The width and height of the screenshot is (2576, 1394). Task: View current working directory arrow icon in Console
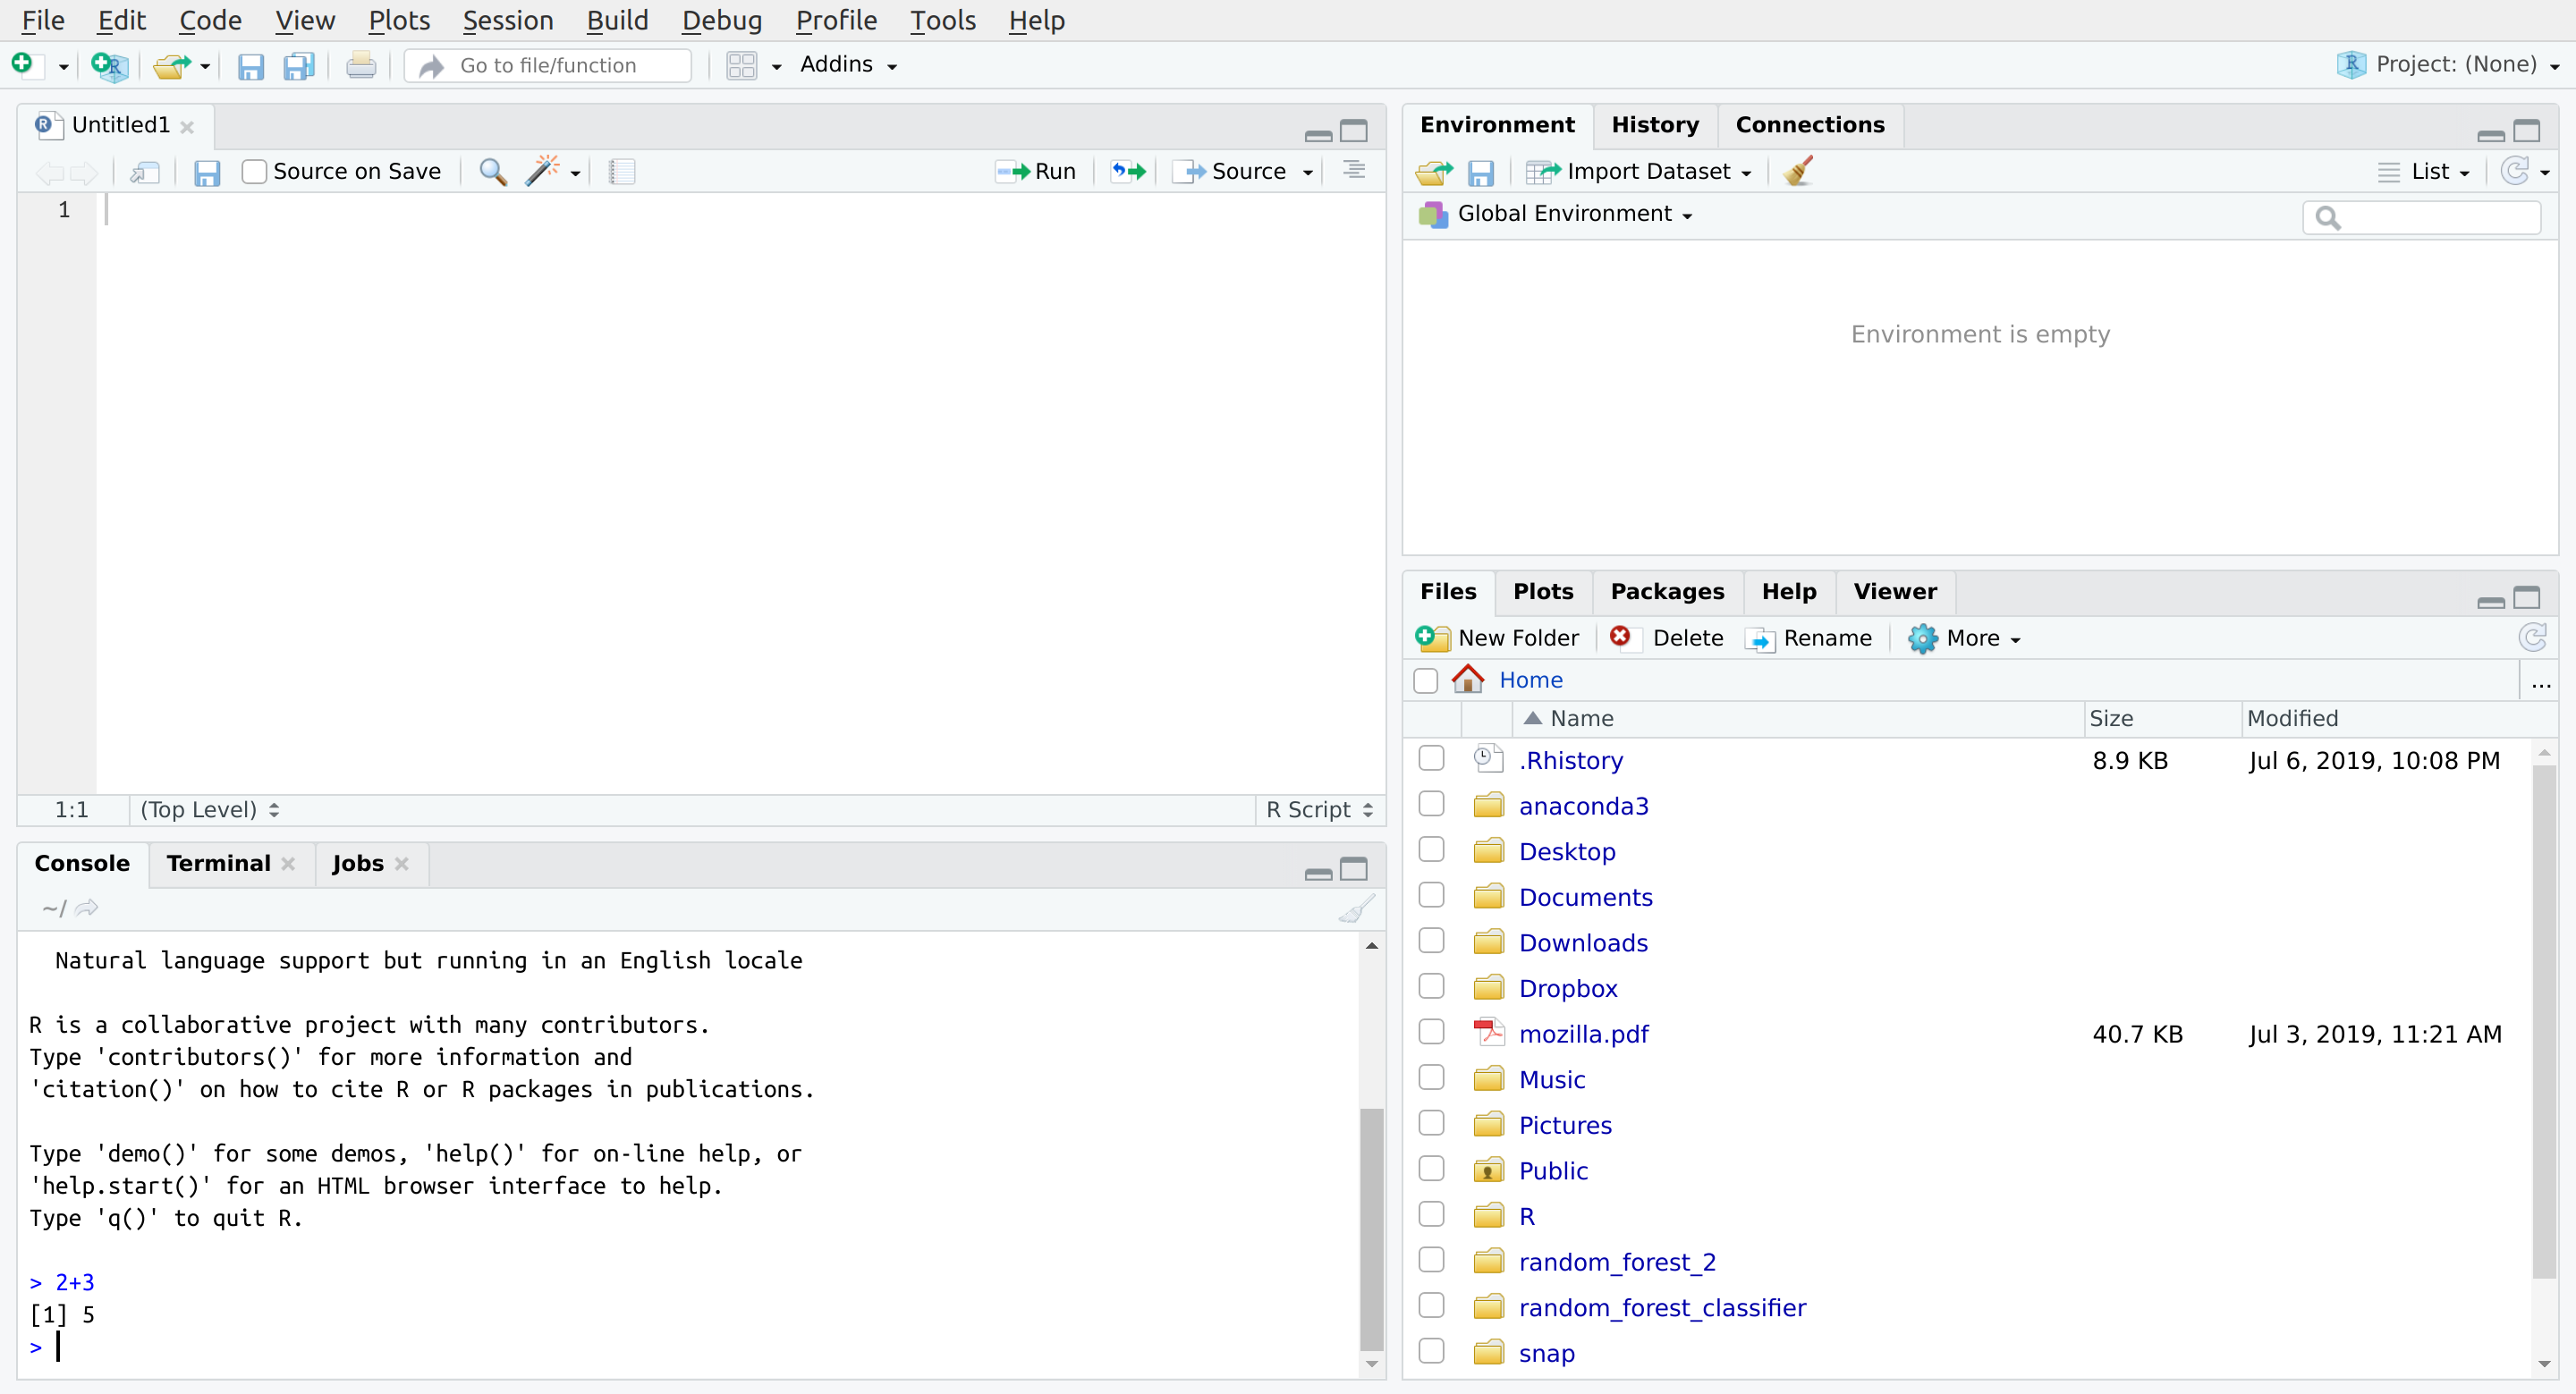[87, 908]
